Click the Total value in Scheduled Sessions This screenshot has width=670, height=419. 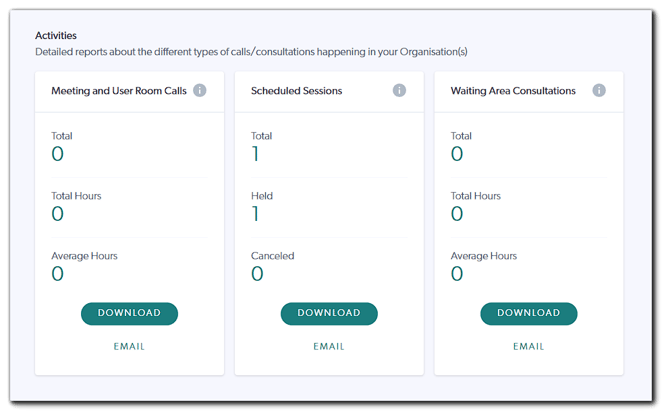pyautogui.click(x=257, y=154)
